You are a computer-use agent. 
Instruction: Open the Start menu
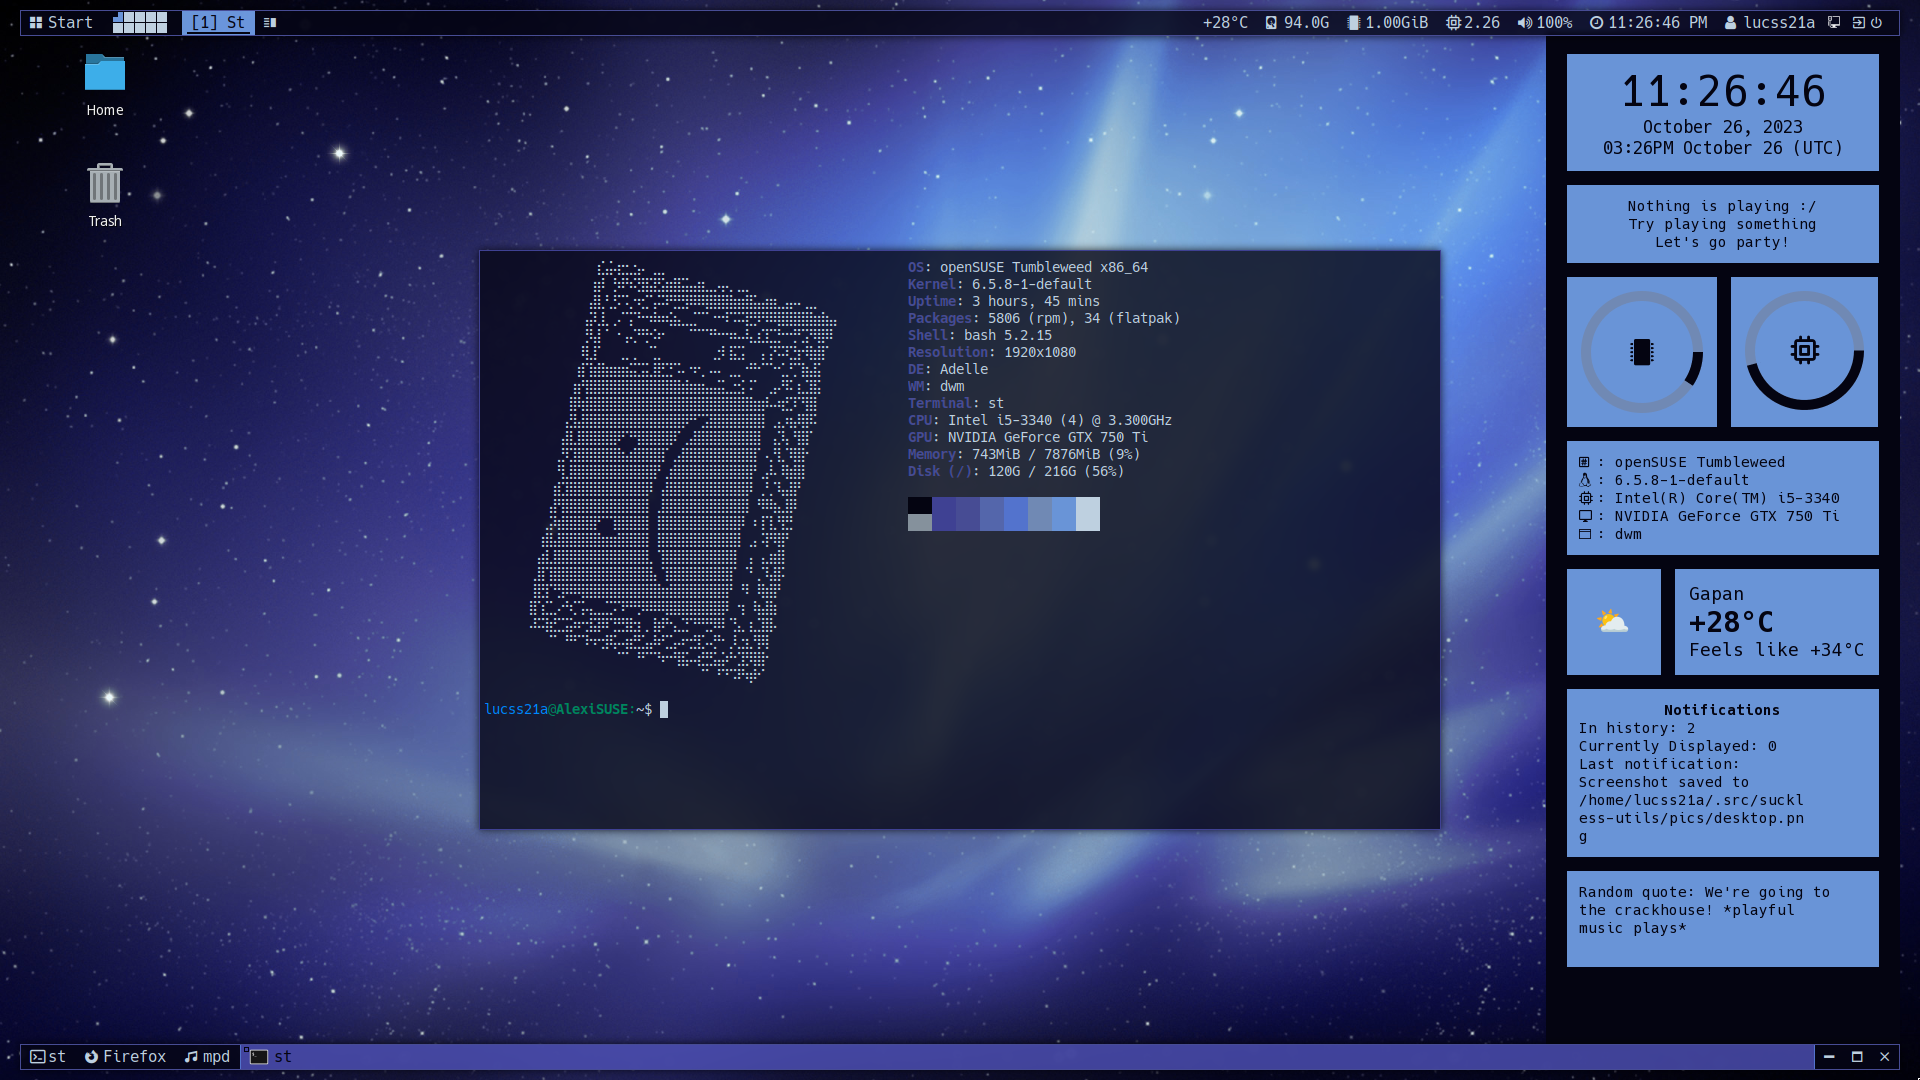coord(61,22)
